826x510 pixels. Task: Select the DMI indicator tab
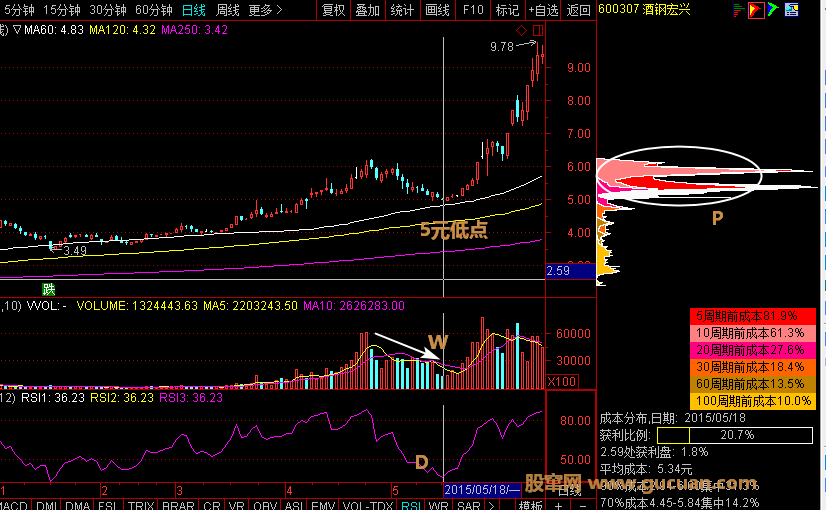click(x=47, y=505)
